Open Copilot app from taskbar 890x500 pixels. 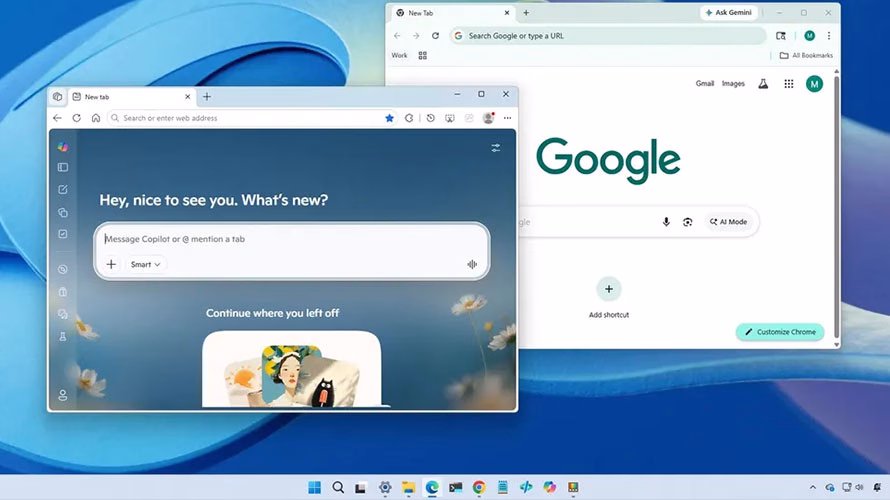click(549, 488)
